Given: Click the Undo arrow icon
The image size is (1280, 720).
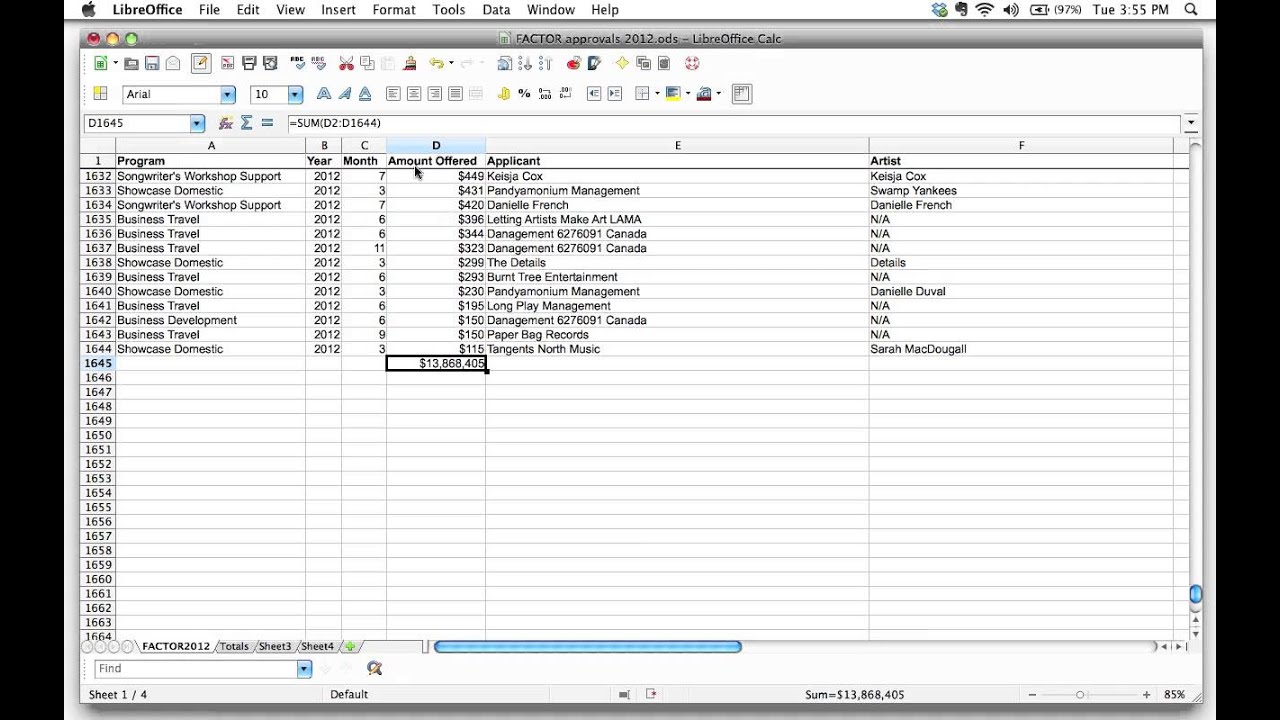Looking at the screenshot, I should tap(436, 63).
